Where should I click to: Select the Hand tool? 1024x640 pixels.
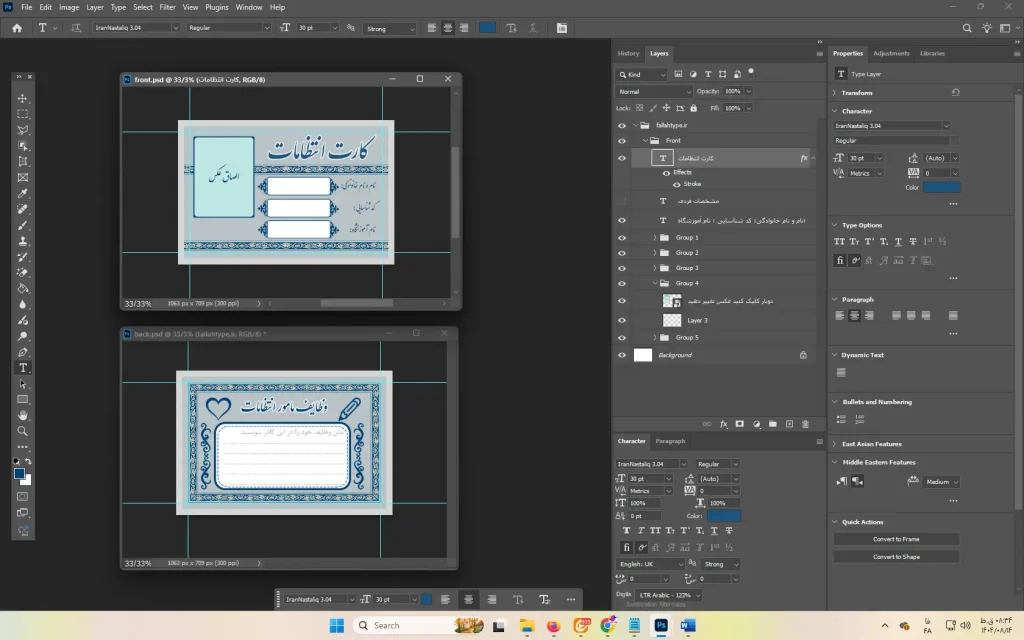[23, 415]
